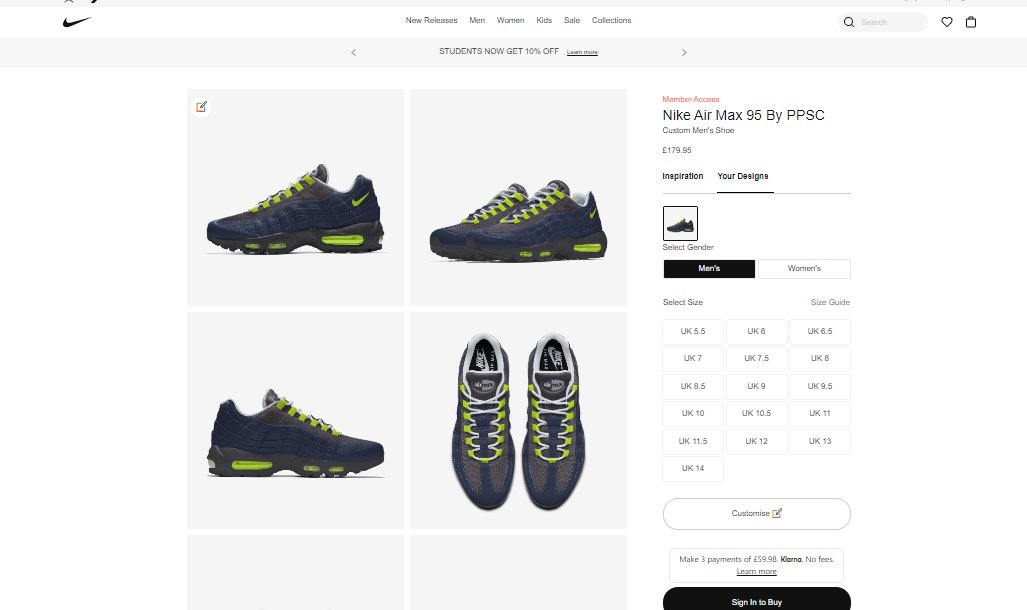Choose size UK 5.5
The height and width of the screenshot is (610, 1027).
click(693, 332)
